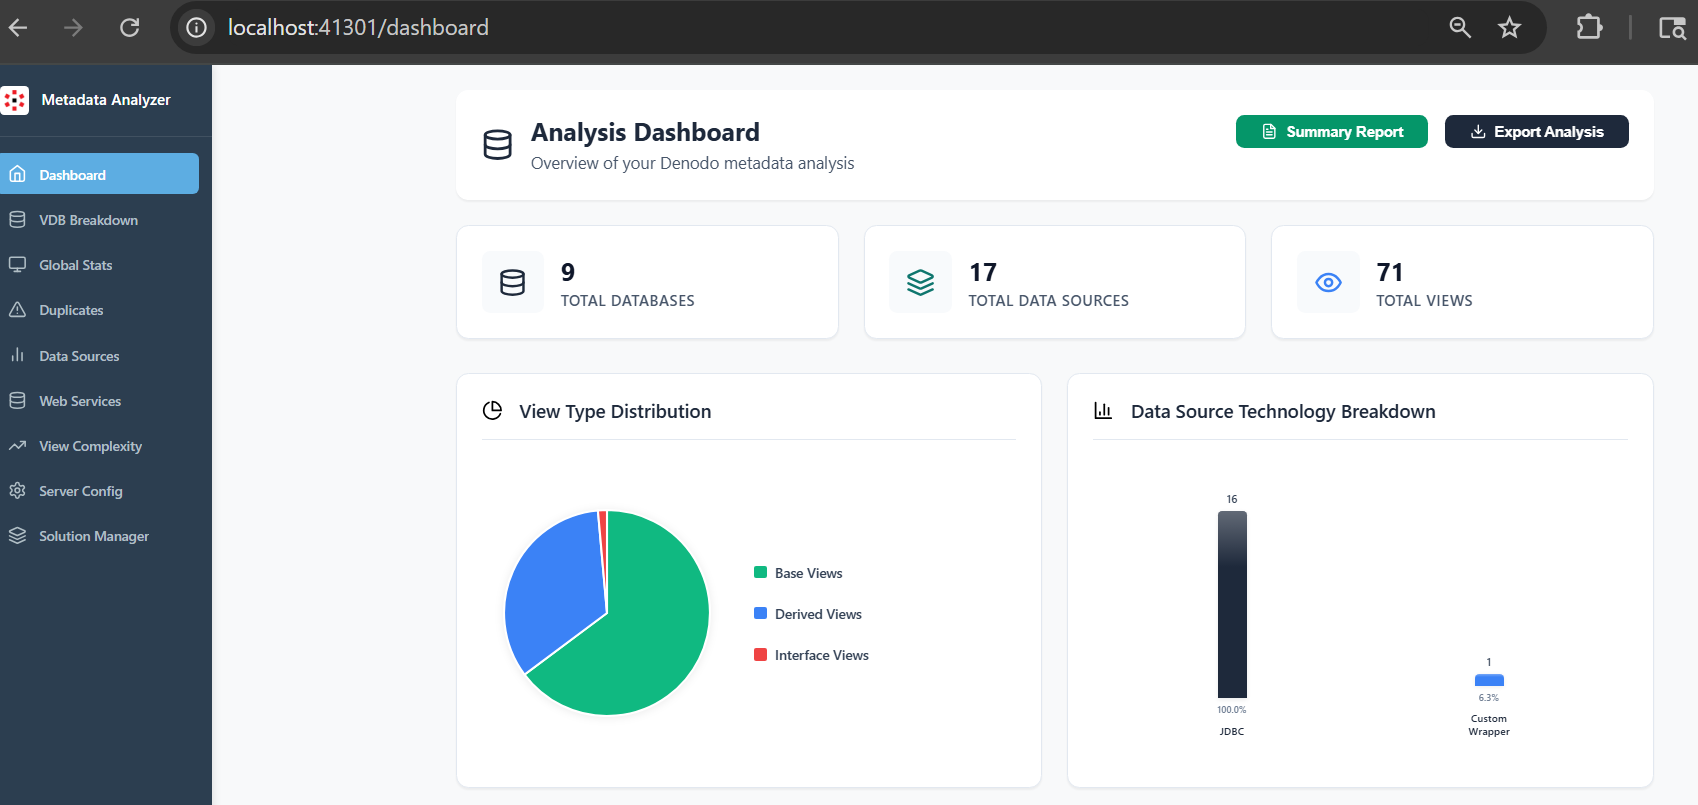Open Web Services from sidebar

pyautogui.click(x=99, y=400)
